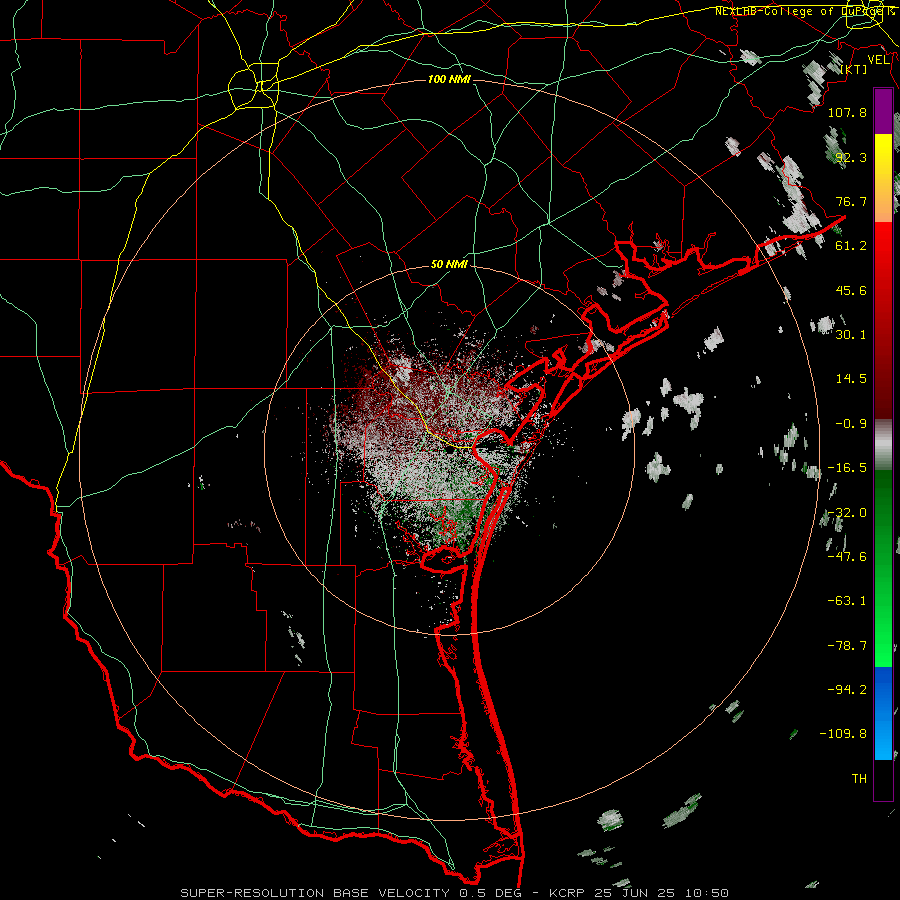Click the 92.3 value on the velocity scale
Viewport: 900px width, 900px height.
851,157
